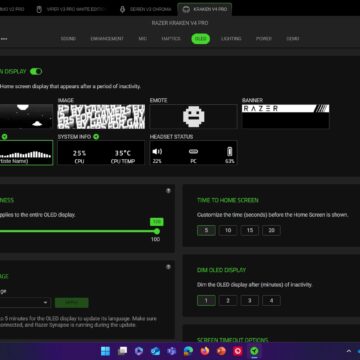Open Task View on the taskbar
Screen dimensions: 360x360
(122, 351)
